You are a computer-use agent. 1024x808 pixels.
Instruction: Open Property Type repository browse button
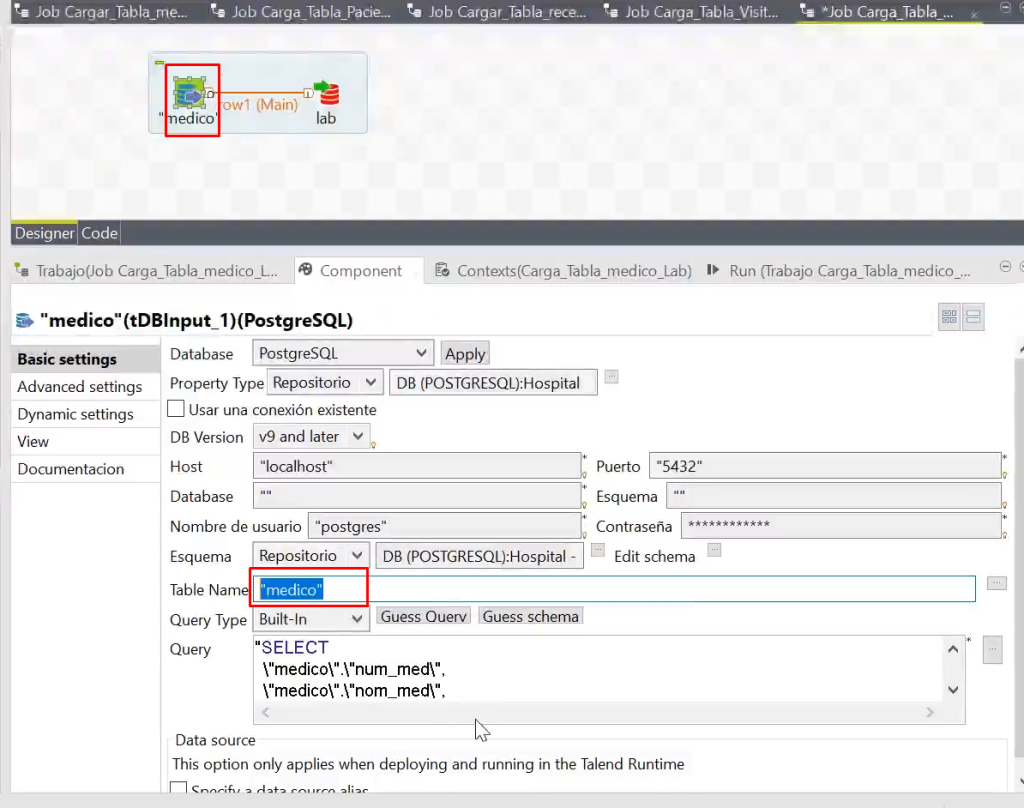tap(612, 376)
